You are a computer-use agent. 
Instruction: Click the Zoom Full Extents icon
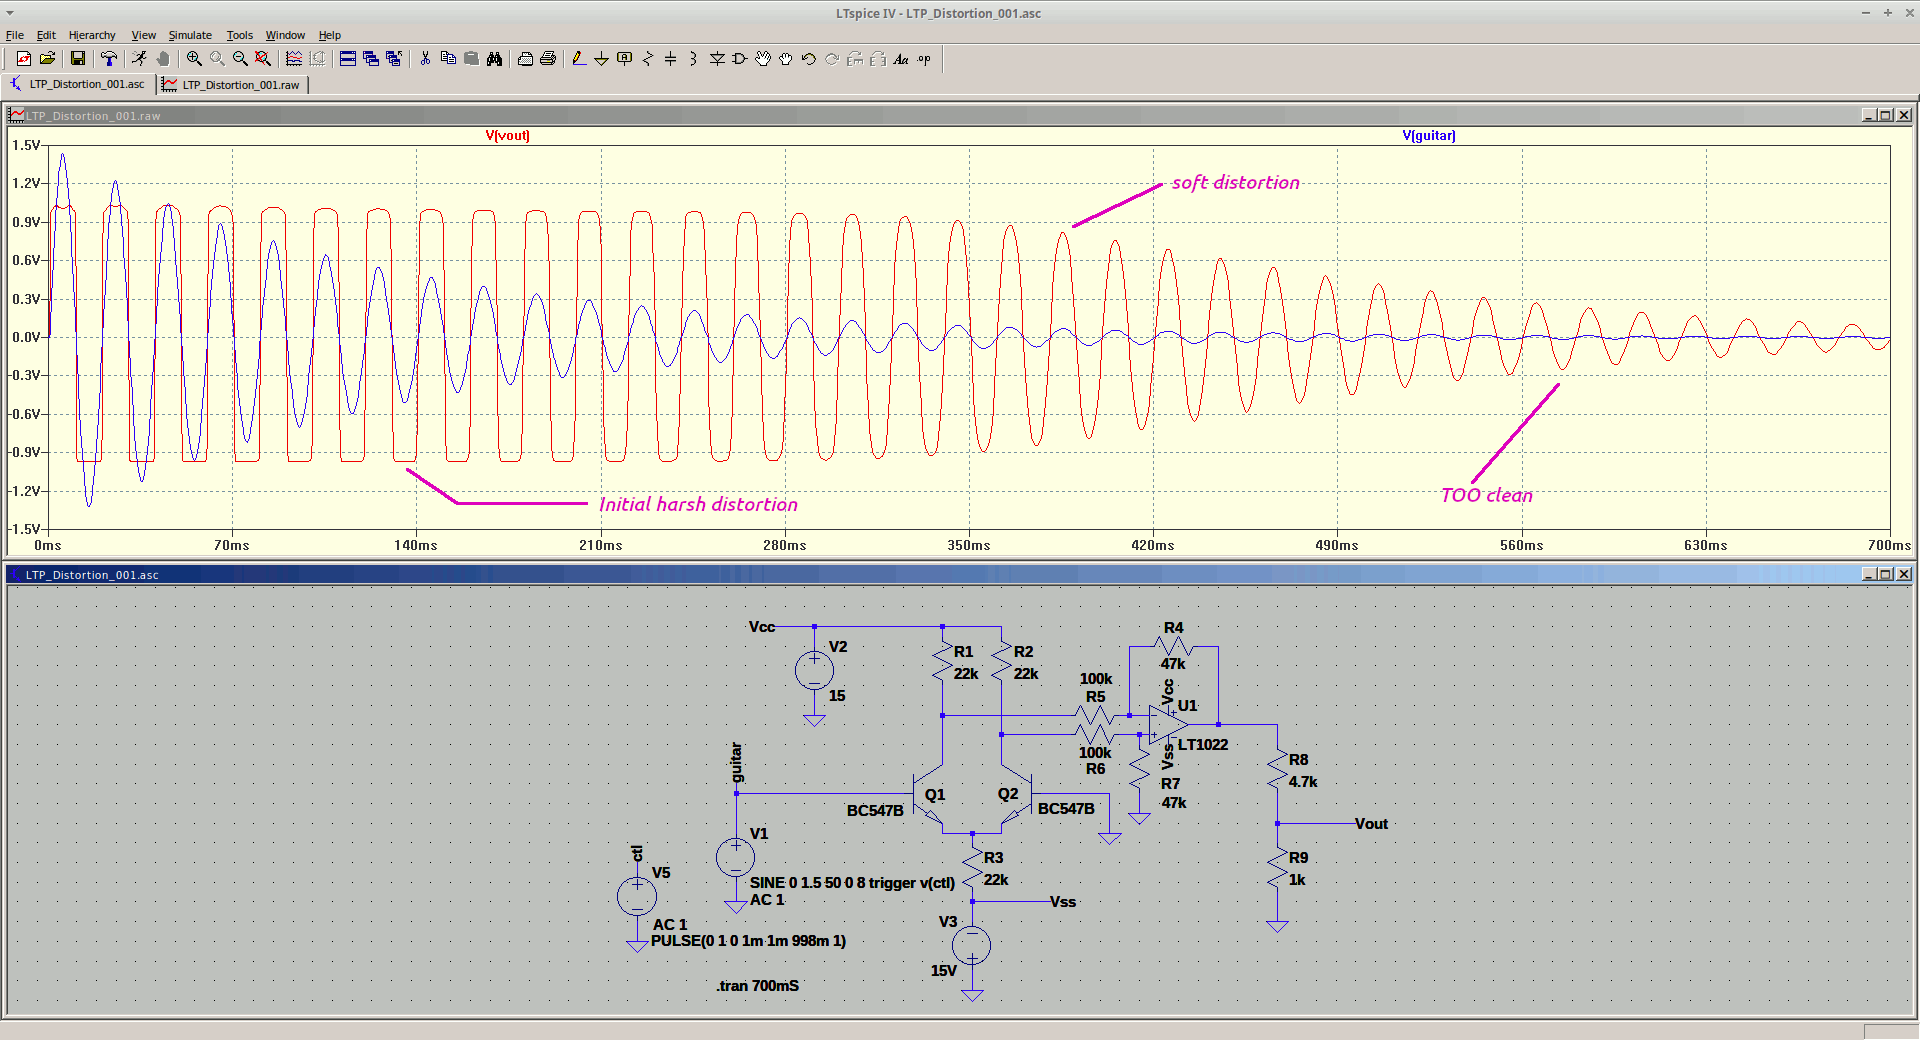coord(263,59)
